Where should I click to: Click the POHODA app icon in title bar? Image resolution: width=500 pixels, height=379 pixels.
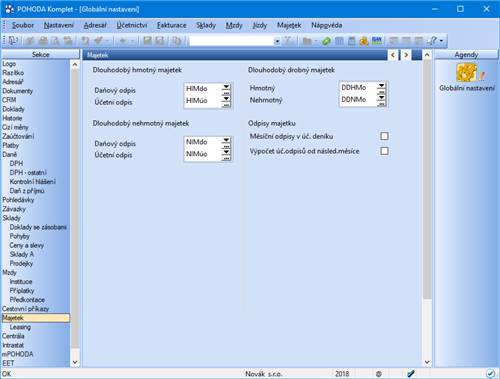(x=9, y=9)
